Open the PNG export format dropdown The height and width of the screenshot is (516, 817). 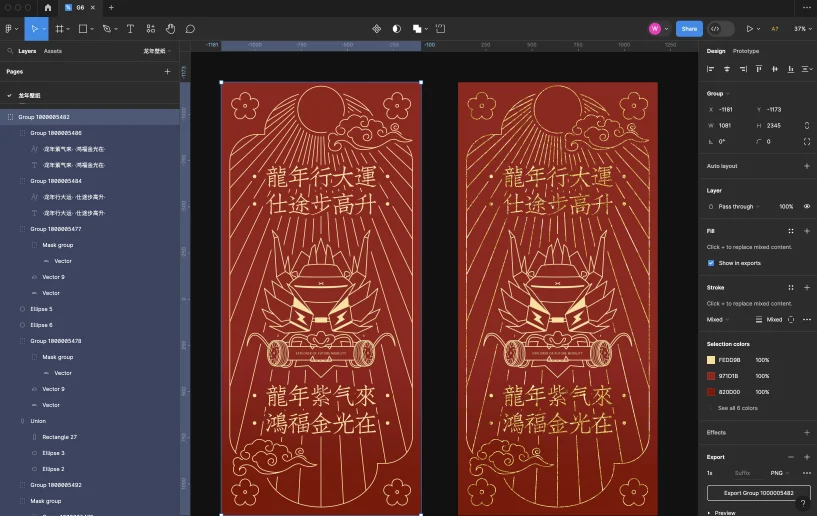(x=777, y=472)
